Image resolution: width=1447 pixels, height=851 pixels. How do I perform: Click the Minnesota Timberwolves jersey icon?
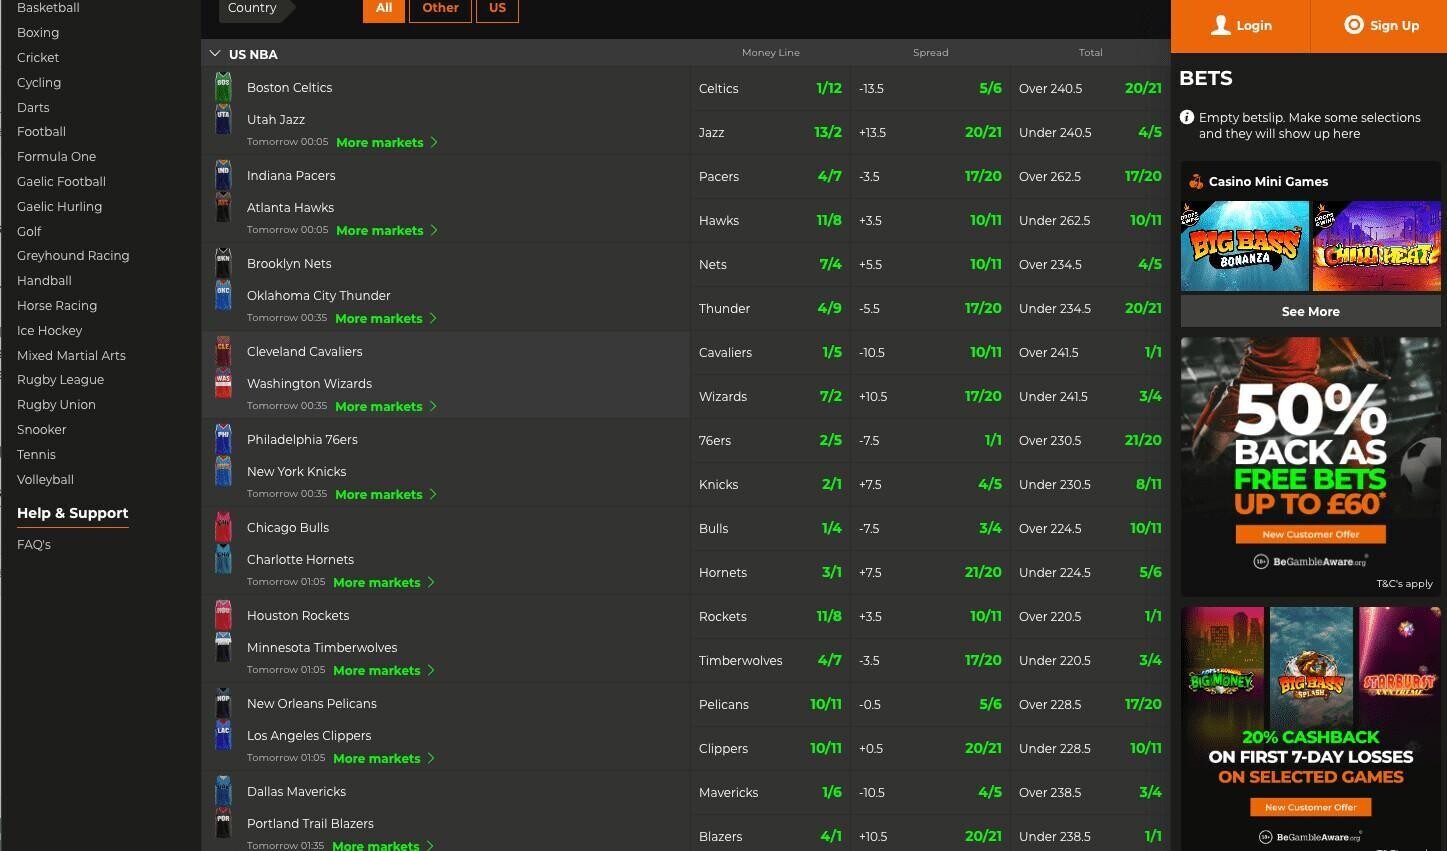click(223, 647)
